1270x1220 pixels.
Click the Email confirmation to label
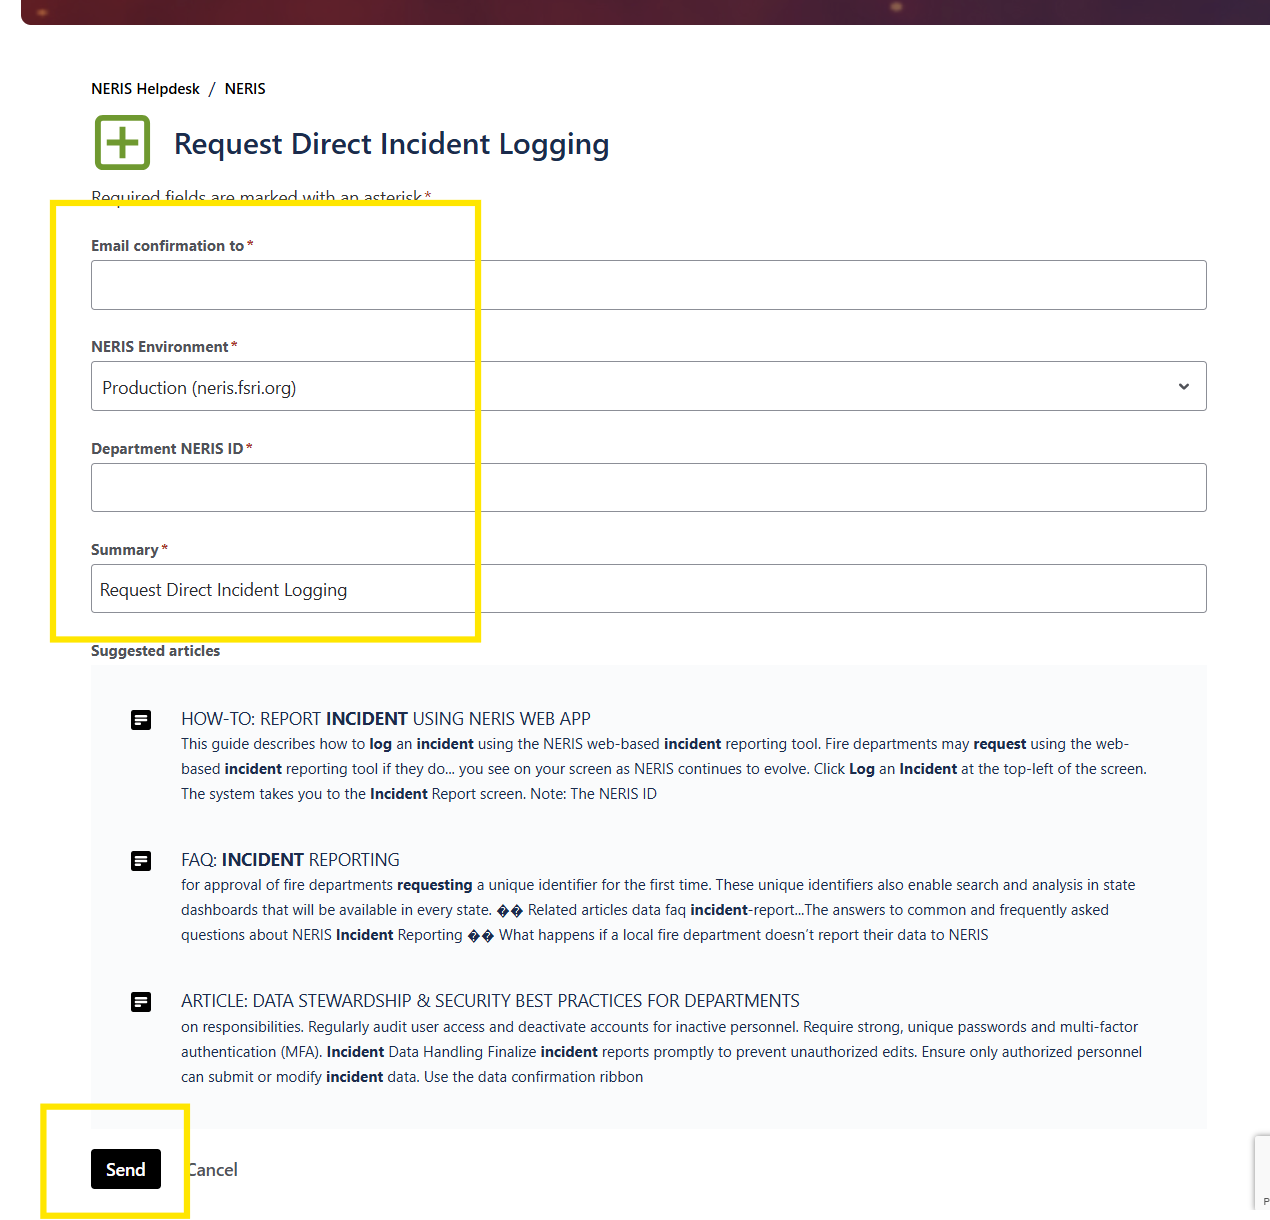[x=167, y=246]
